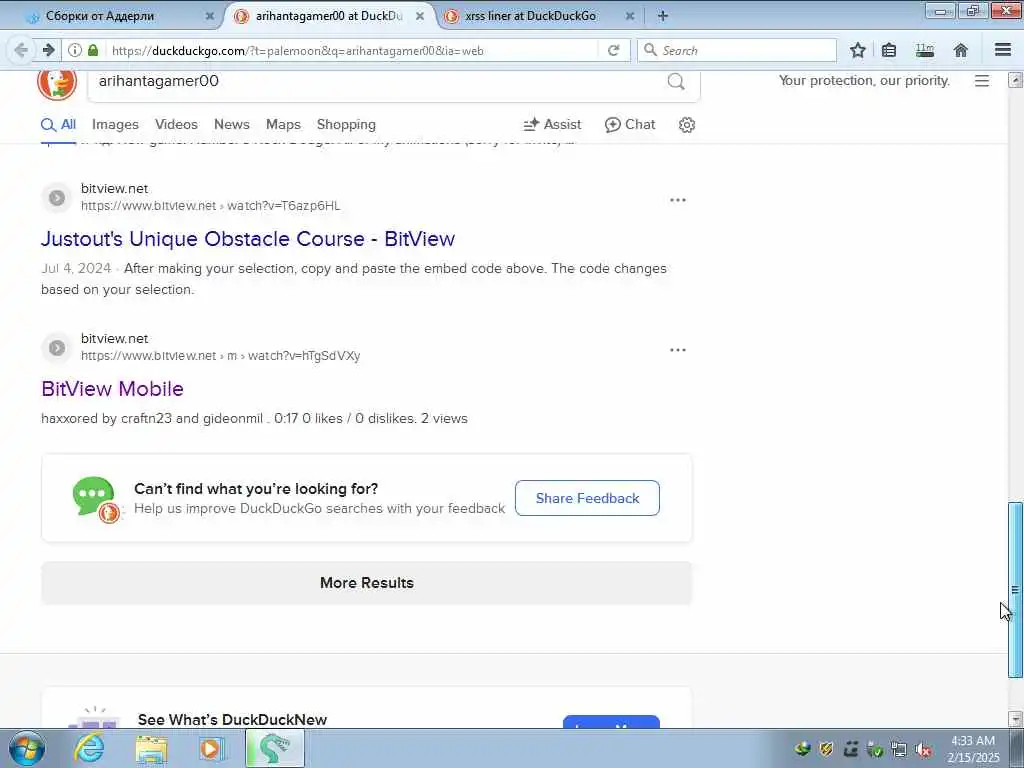Reload the page with the refresh icon
The image size is (1024, 768).
tap(613, 50)
